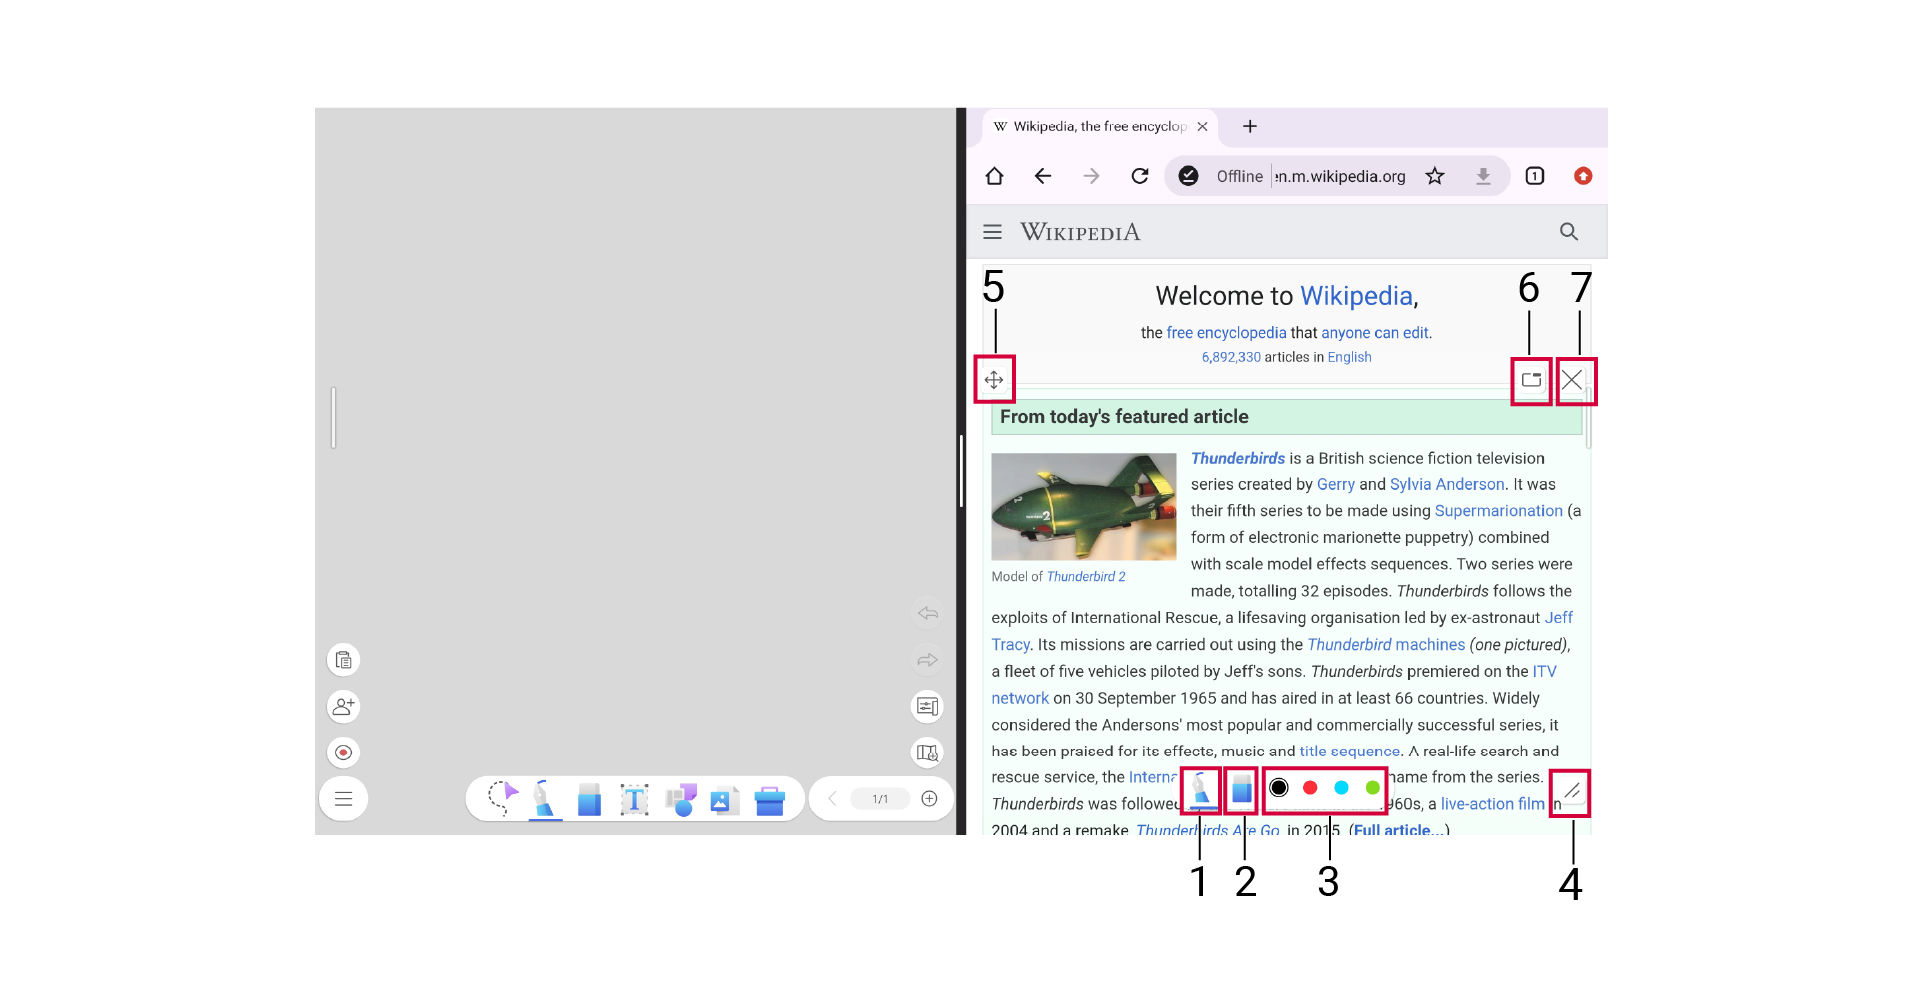
Task: Open the browser tab switcher showing 1
Action: click(x=1535, y=177)
